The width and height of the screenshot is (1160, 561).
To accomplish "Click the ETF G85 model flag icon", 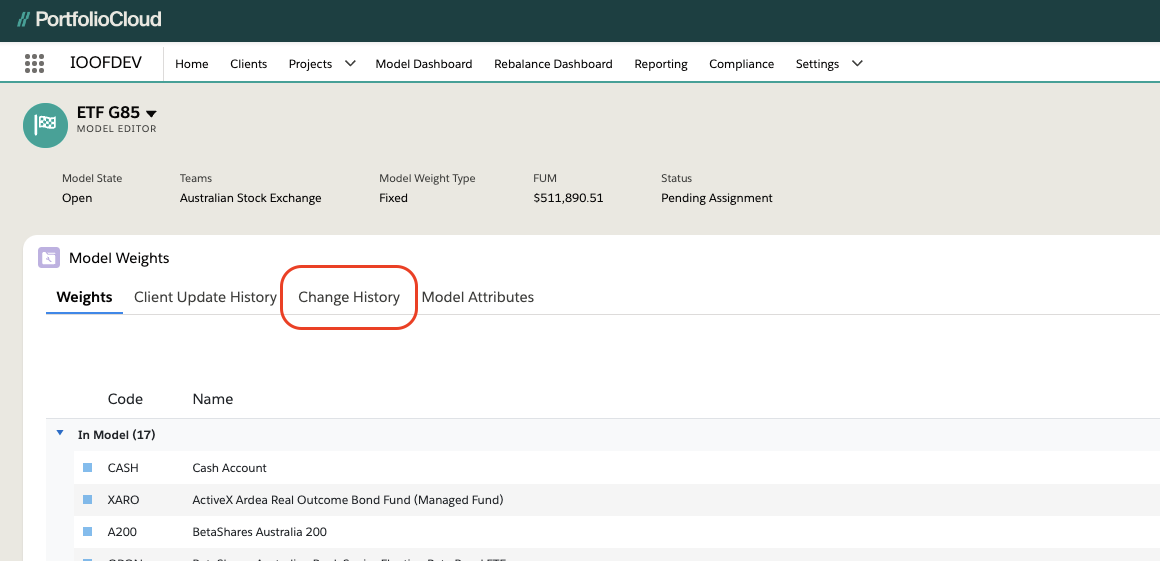I will click(45, 125).
